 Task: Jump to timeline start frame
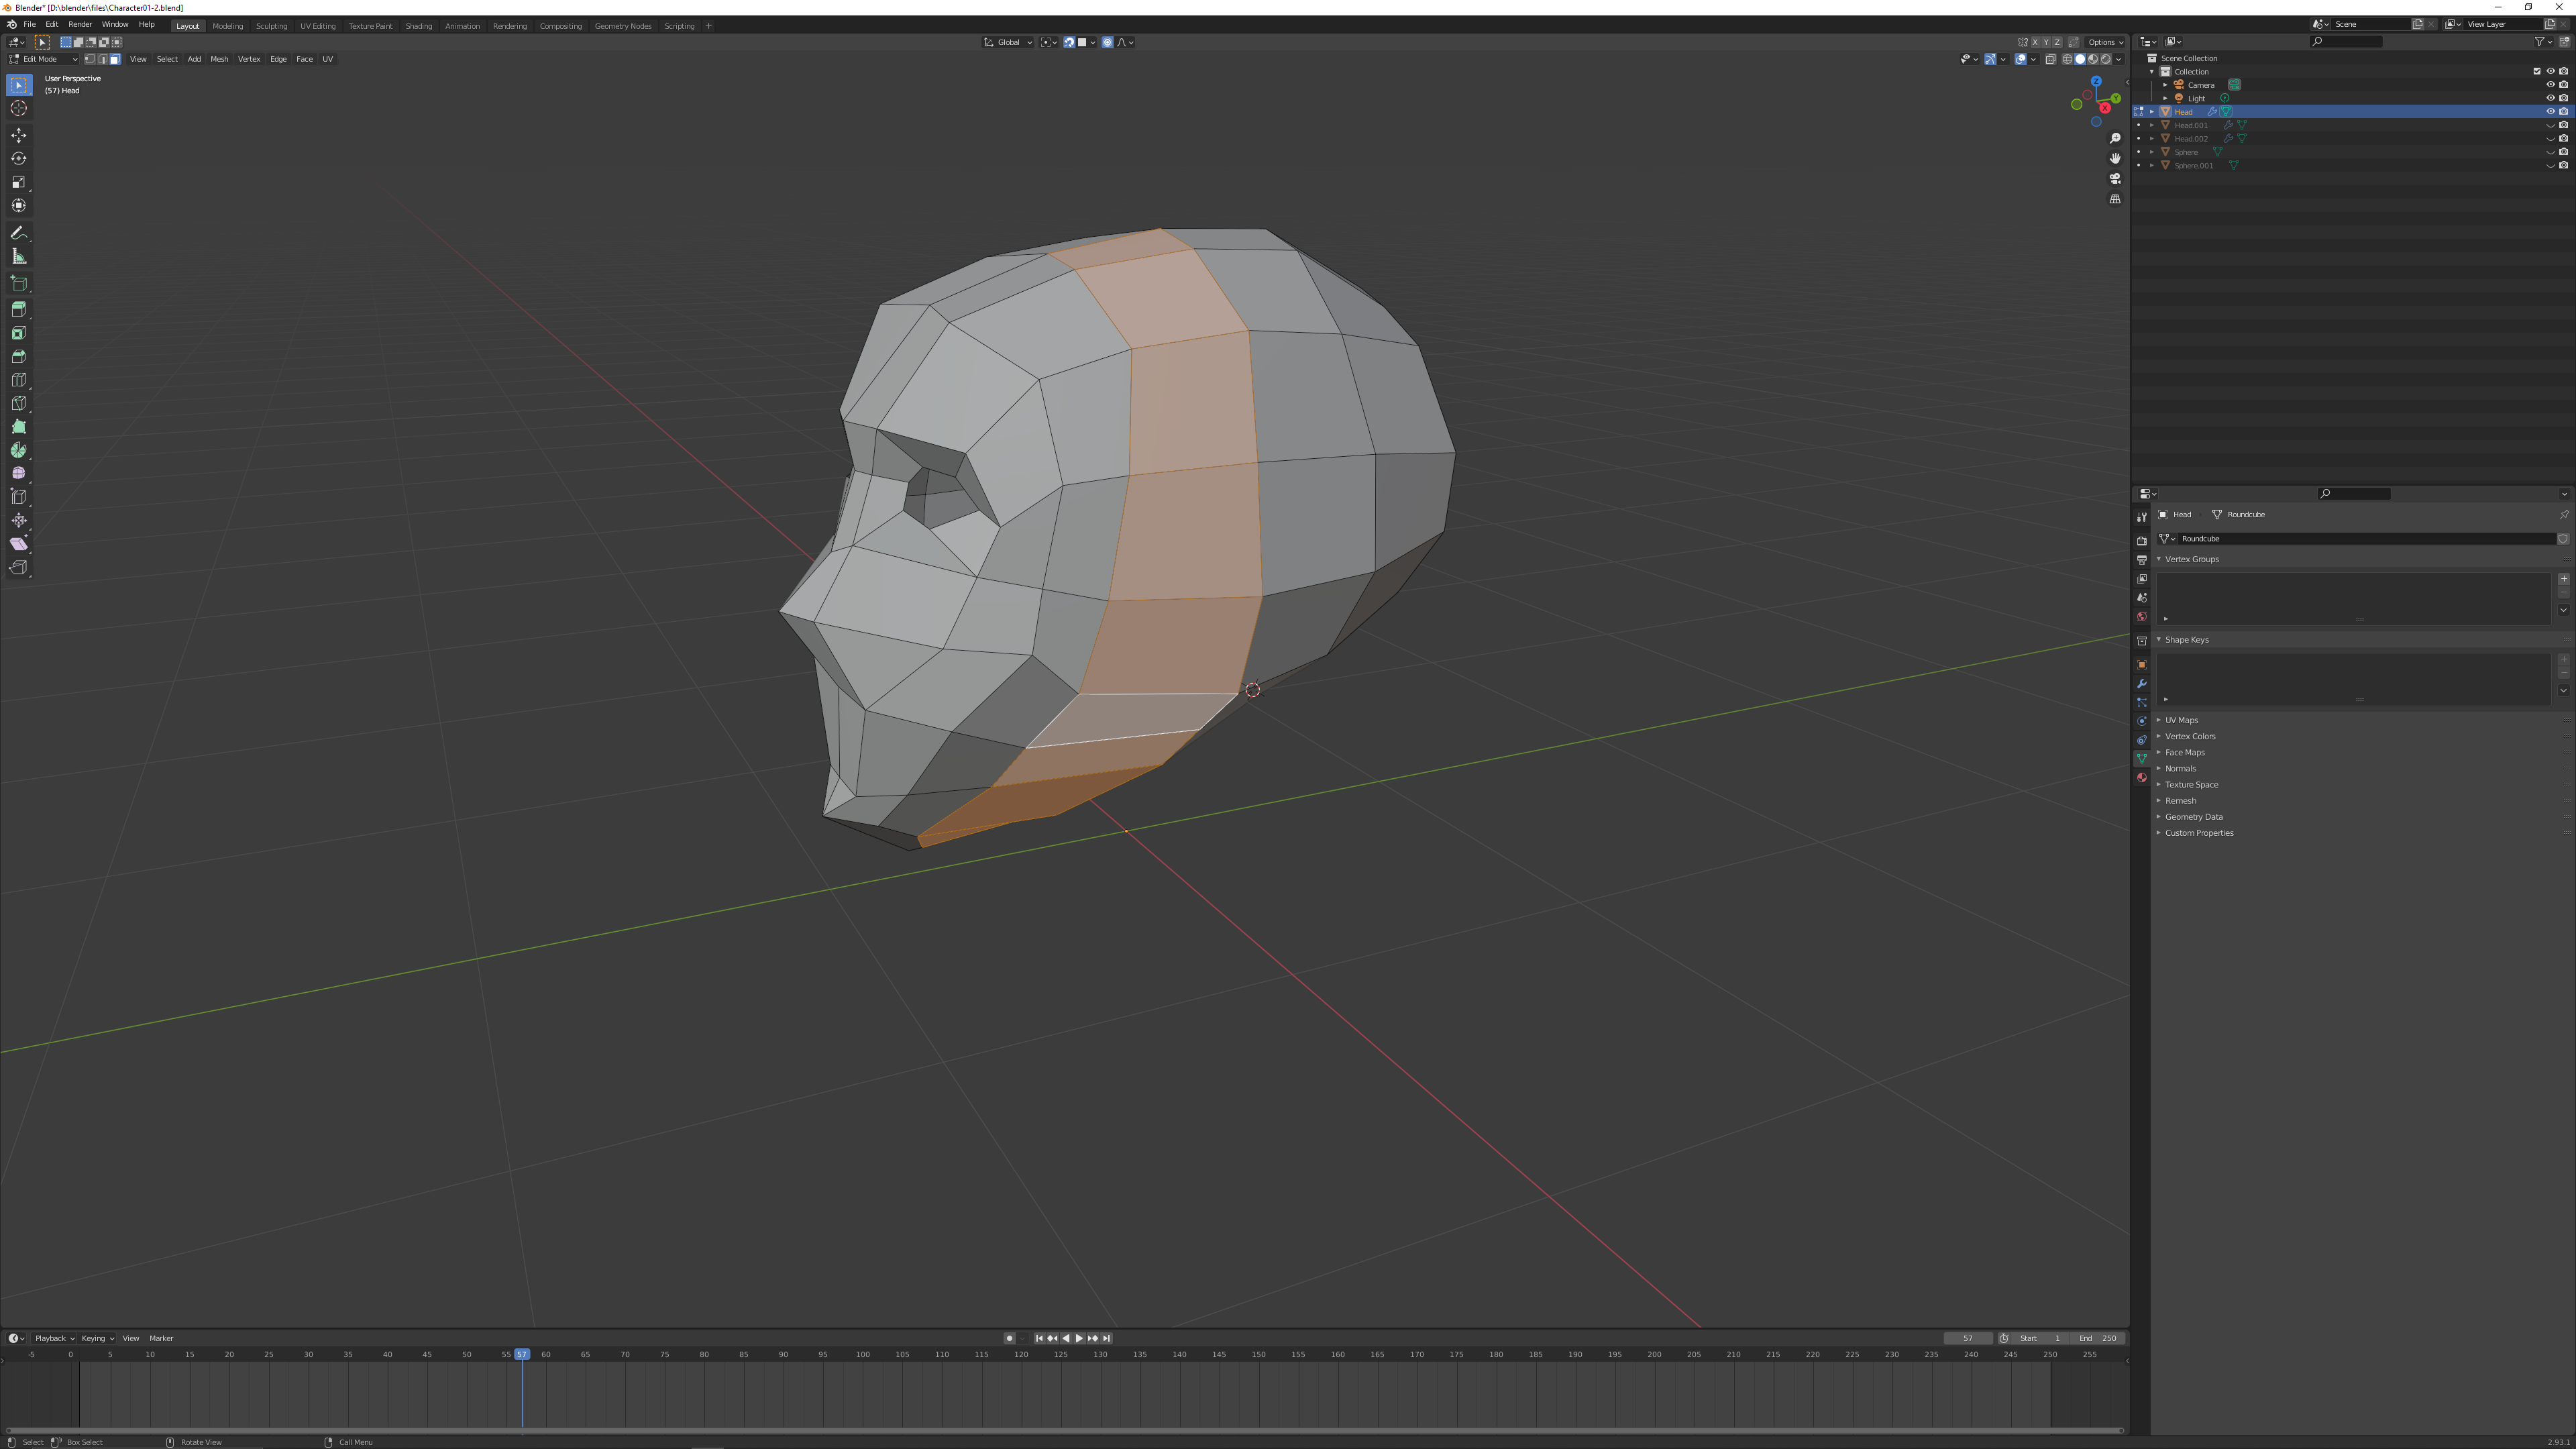[1039, 1338]
